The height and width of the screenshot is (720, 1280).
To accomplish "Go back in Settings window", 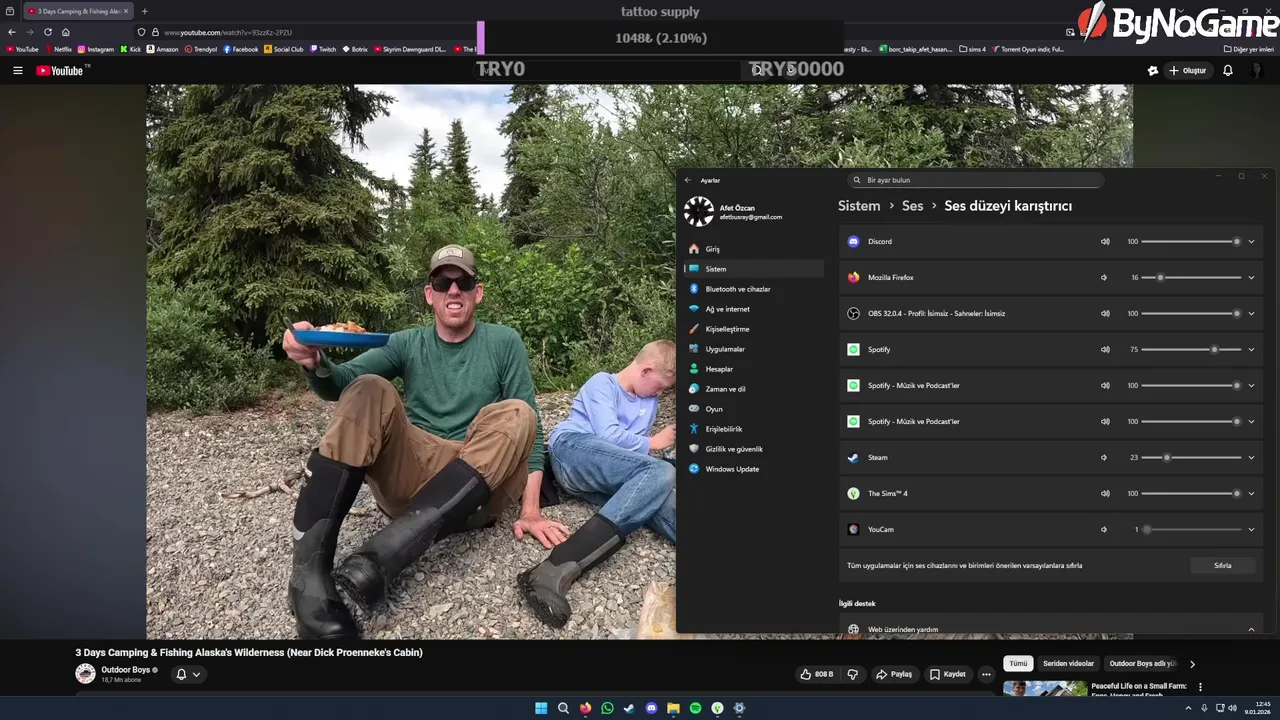I will pyautogui.click(x=688, y=180).
